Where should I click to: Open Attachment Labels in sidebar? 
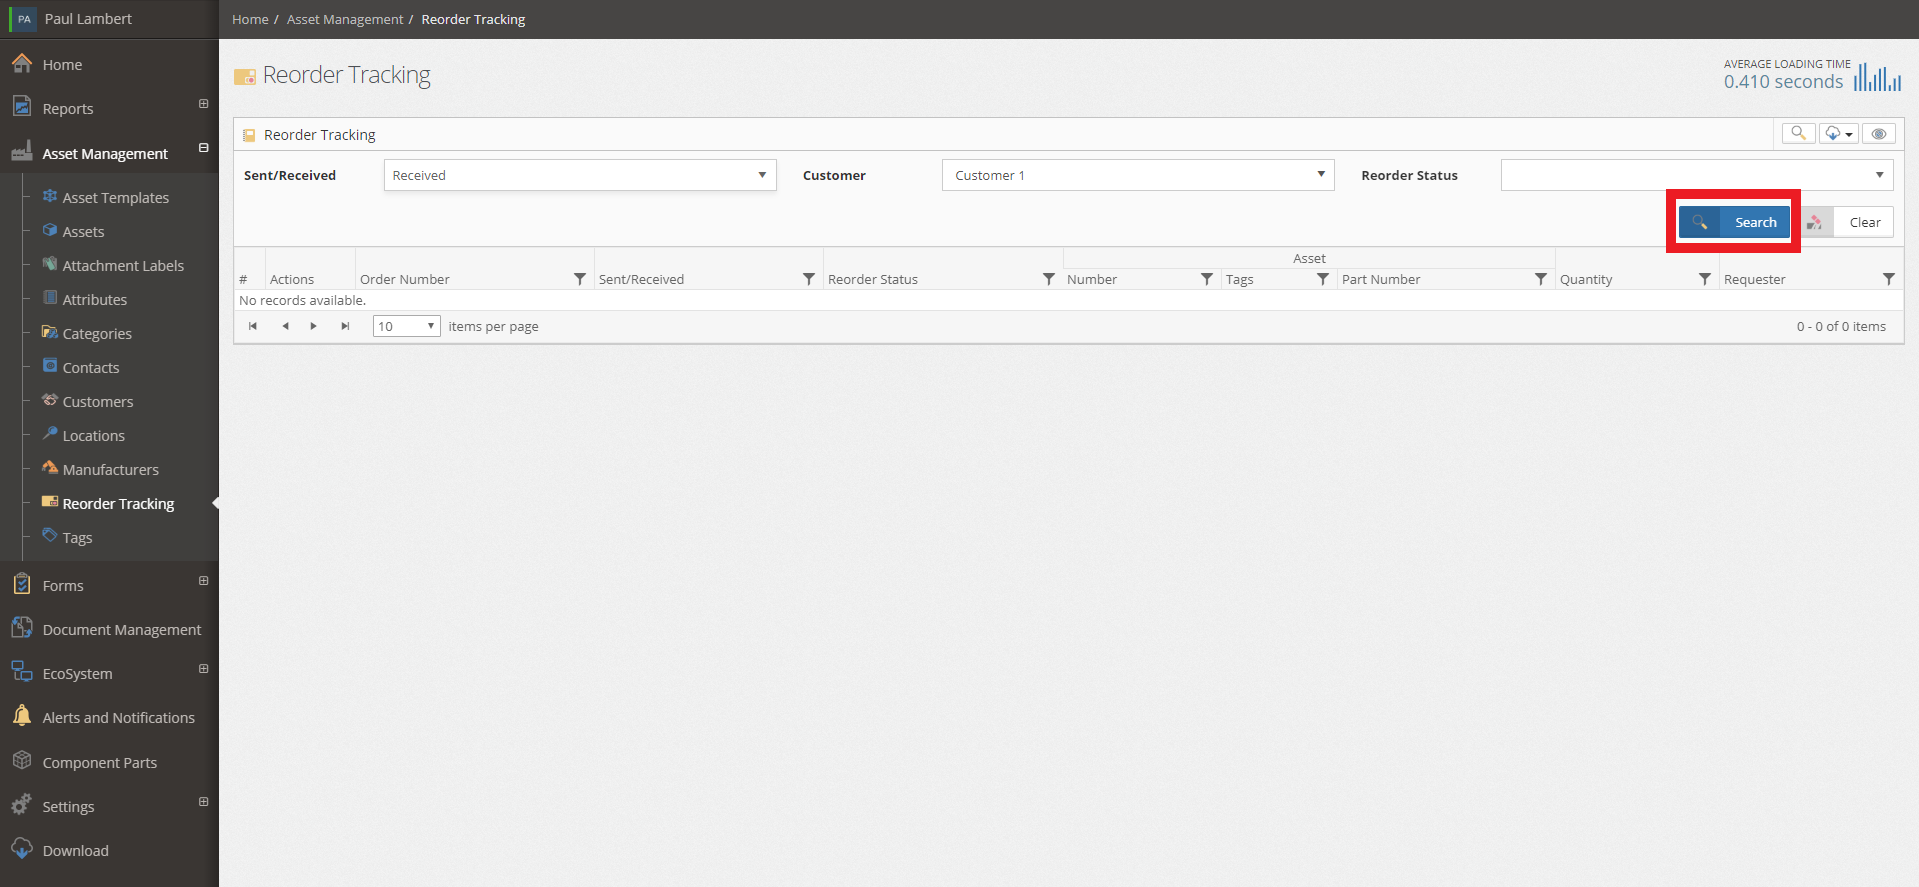[x=123, y=266]
